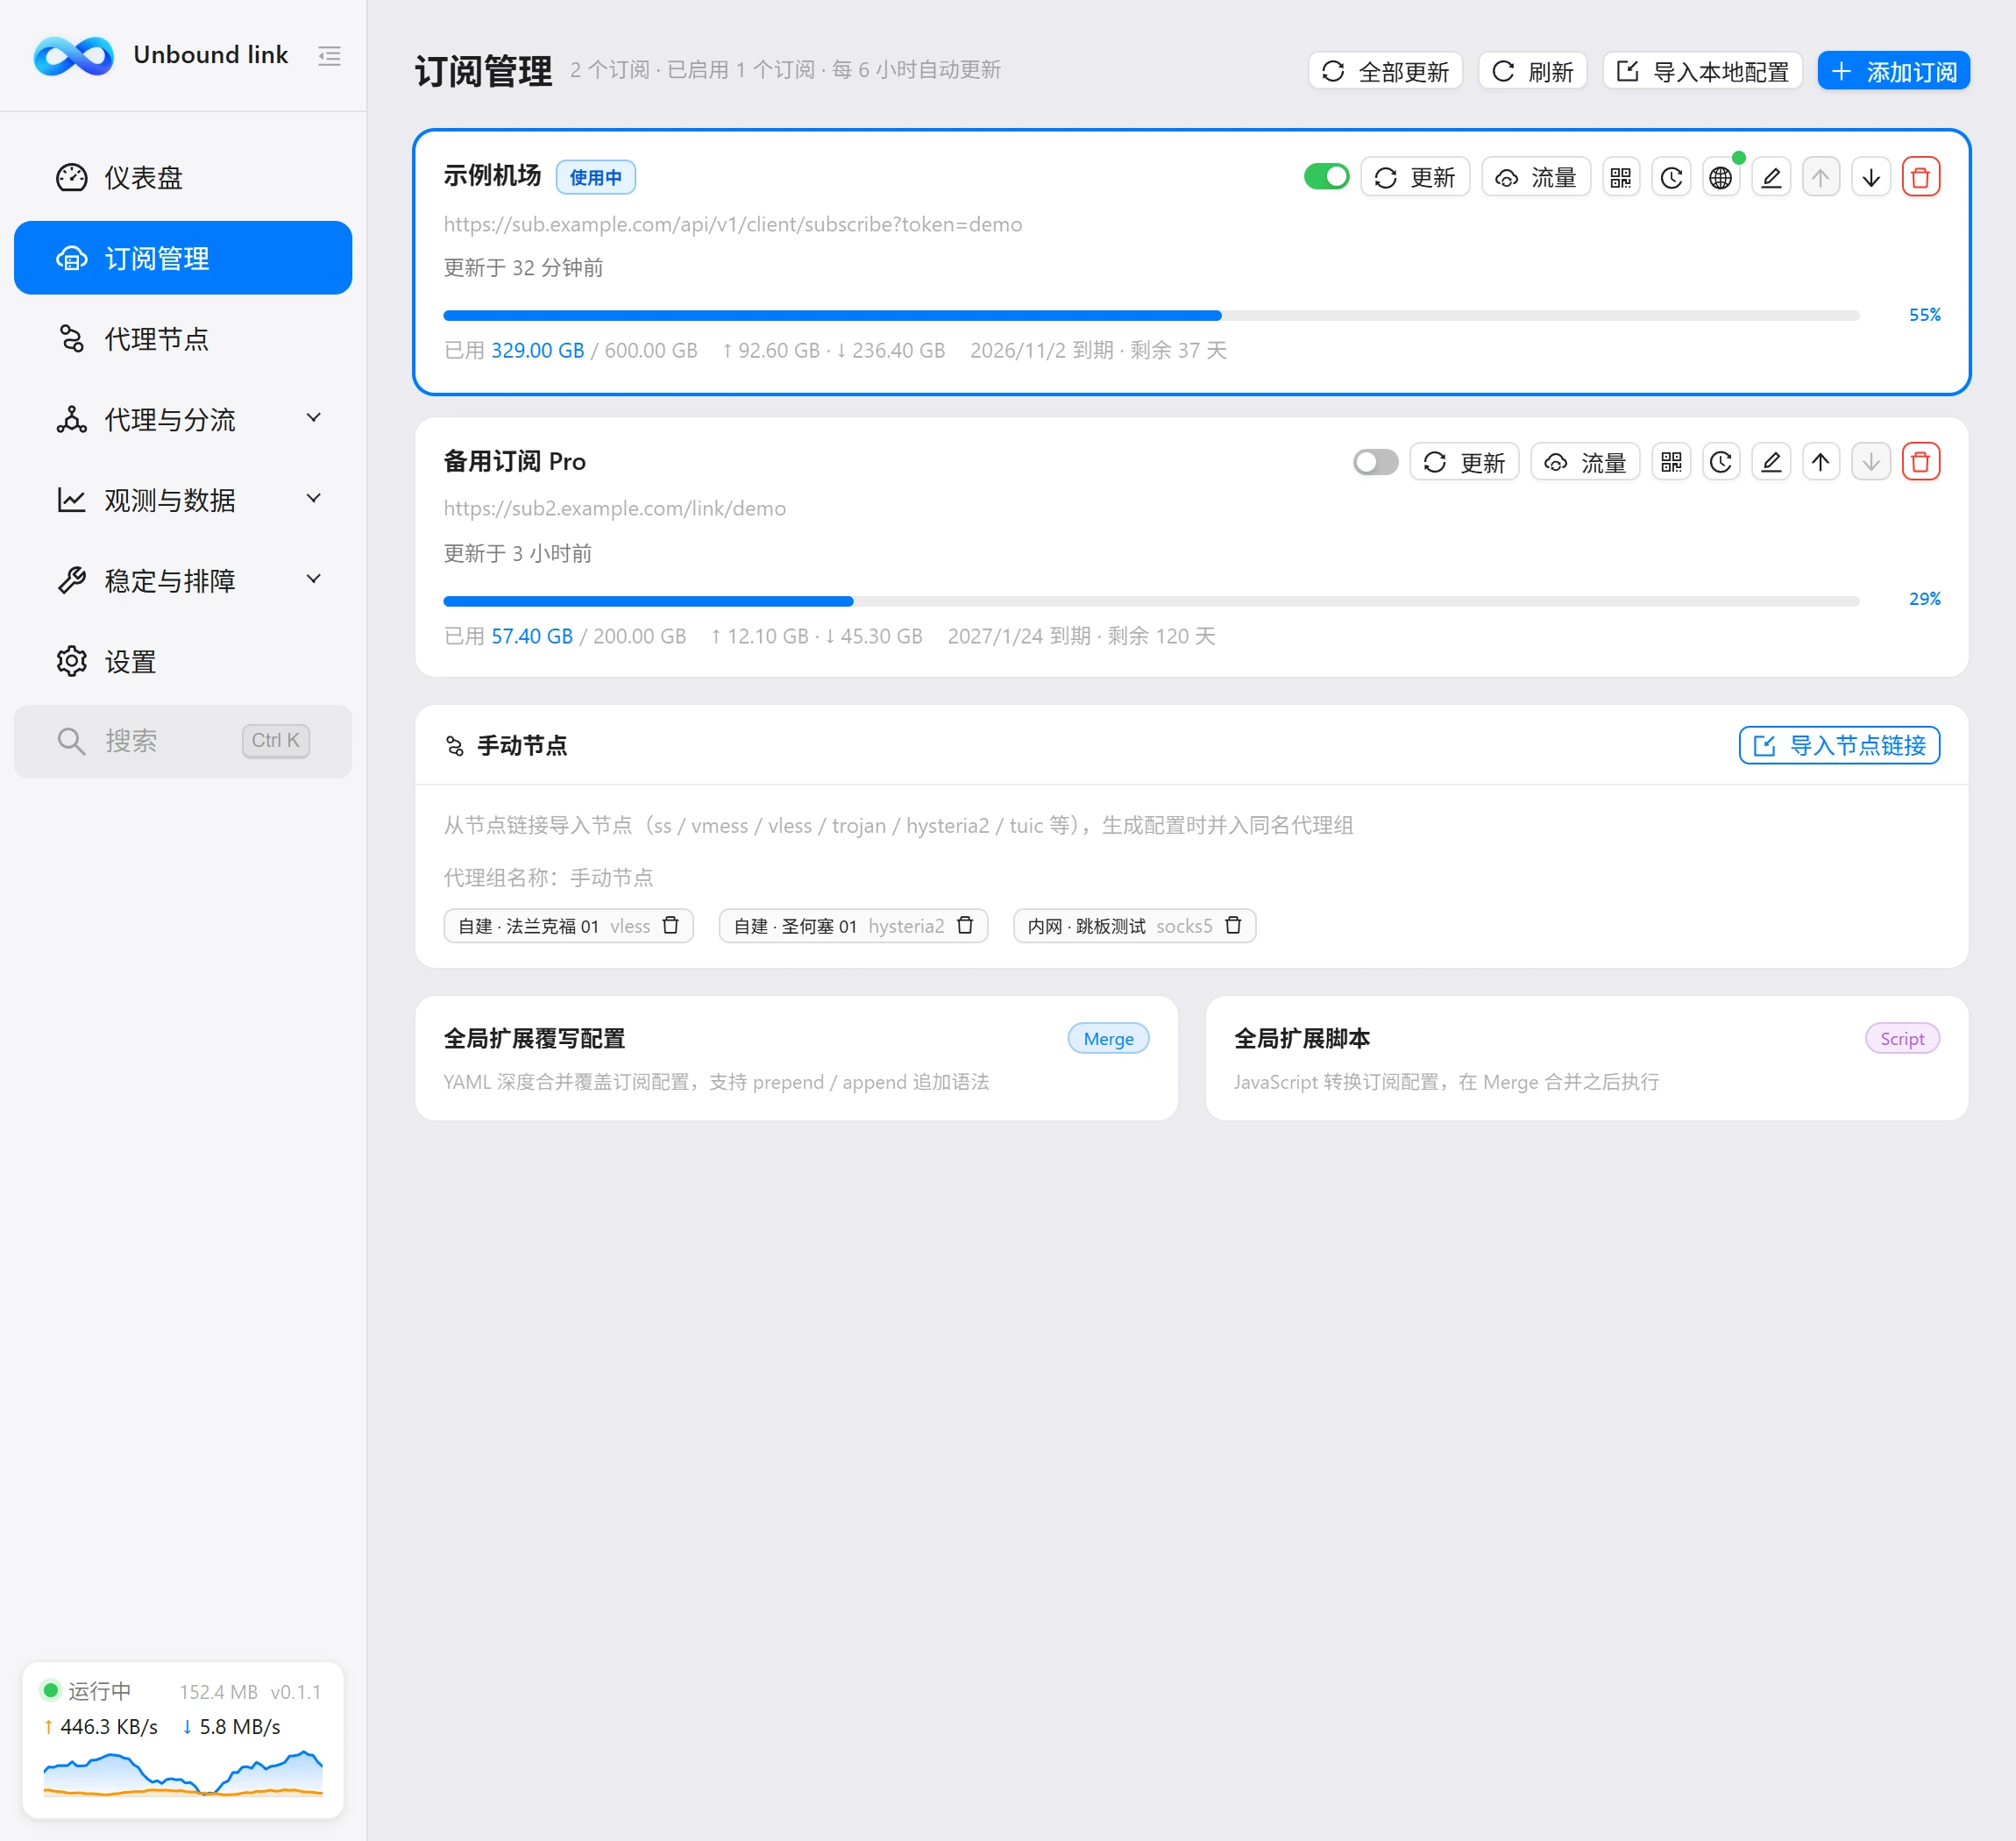Click the 全部更新 button
The height and width of the screenshot is (1841, 2016).
1385,71
